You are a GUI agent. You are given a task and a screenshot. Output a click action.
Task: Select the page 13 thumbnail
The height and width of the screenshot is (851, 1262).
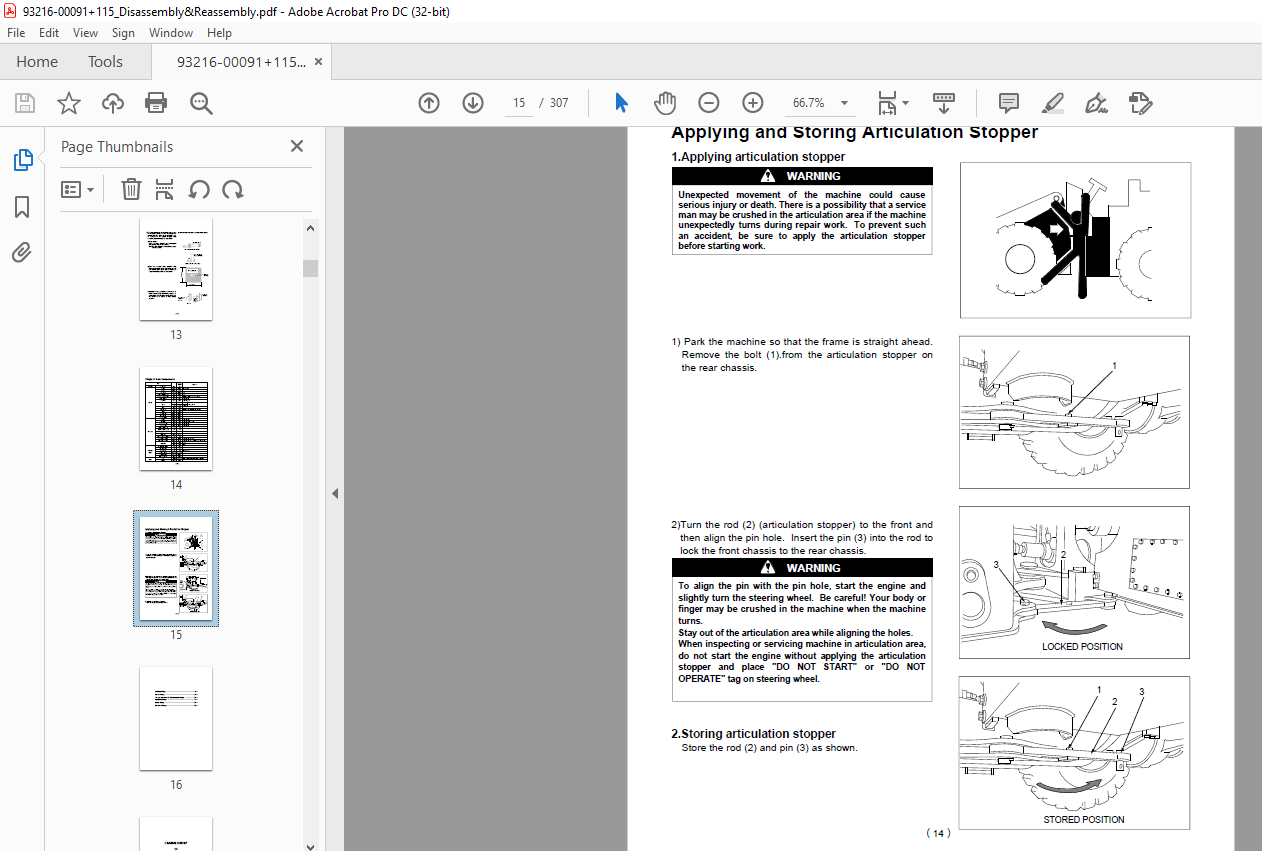(x=176, y=270)
